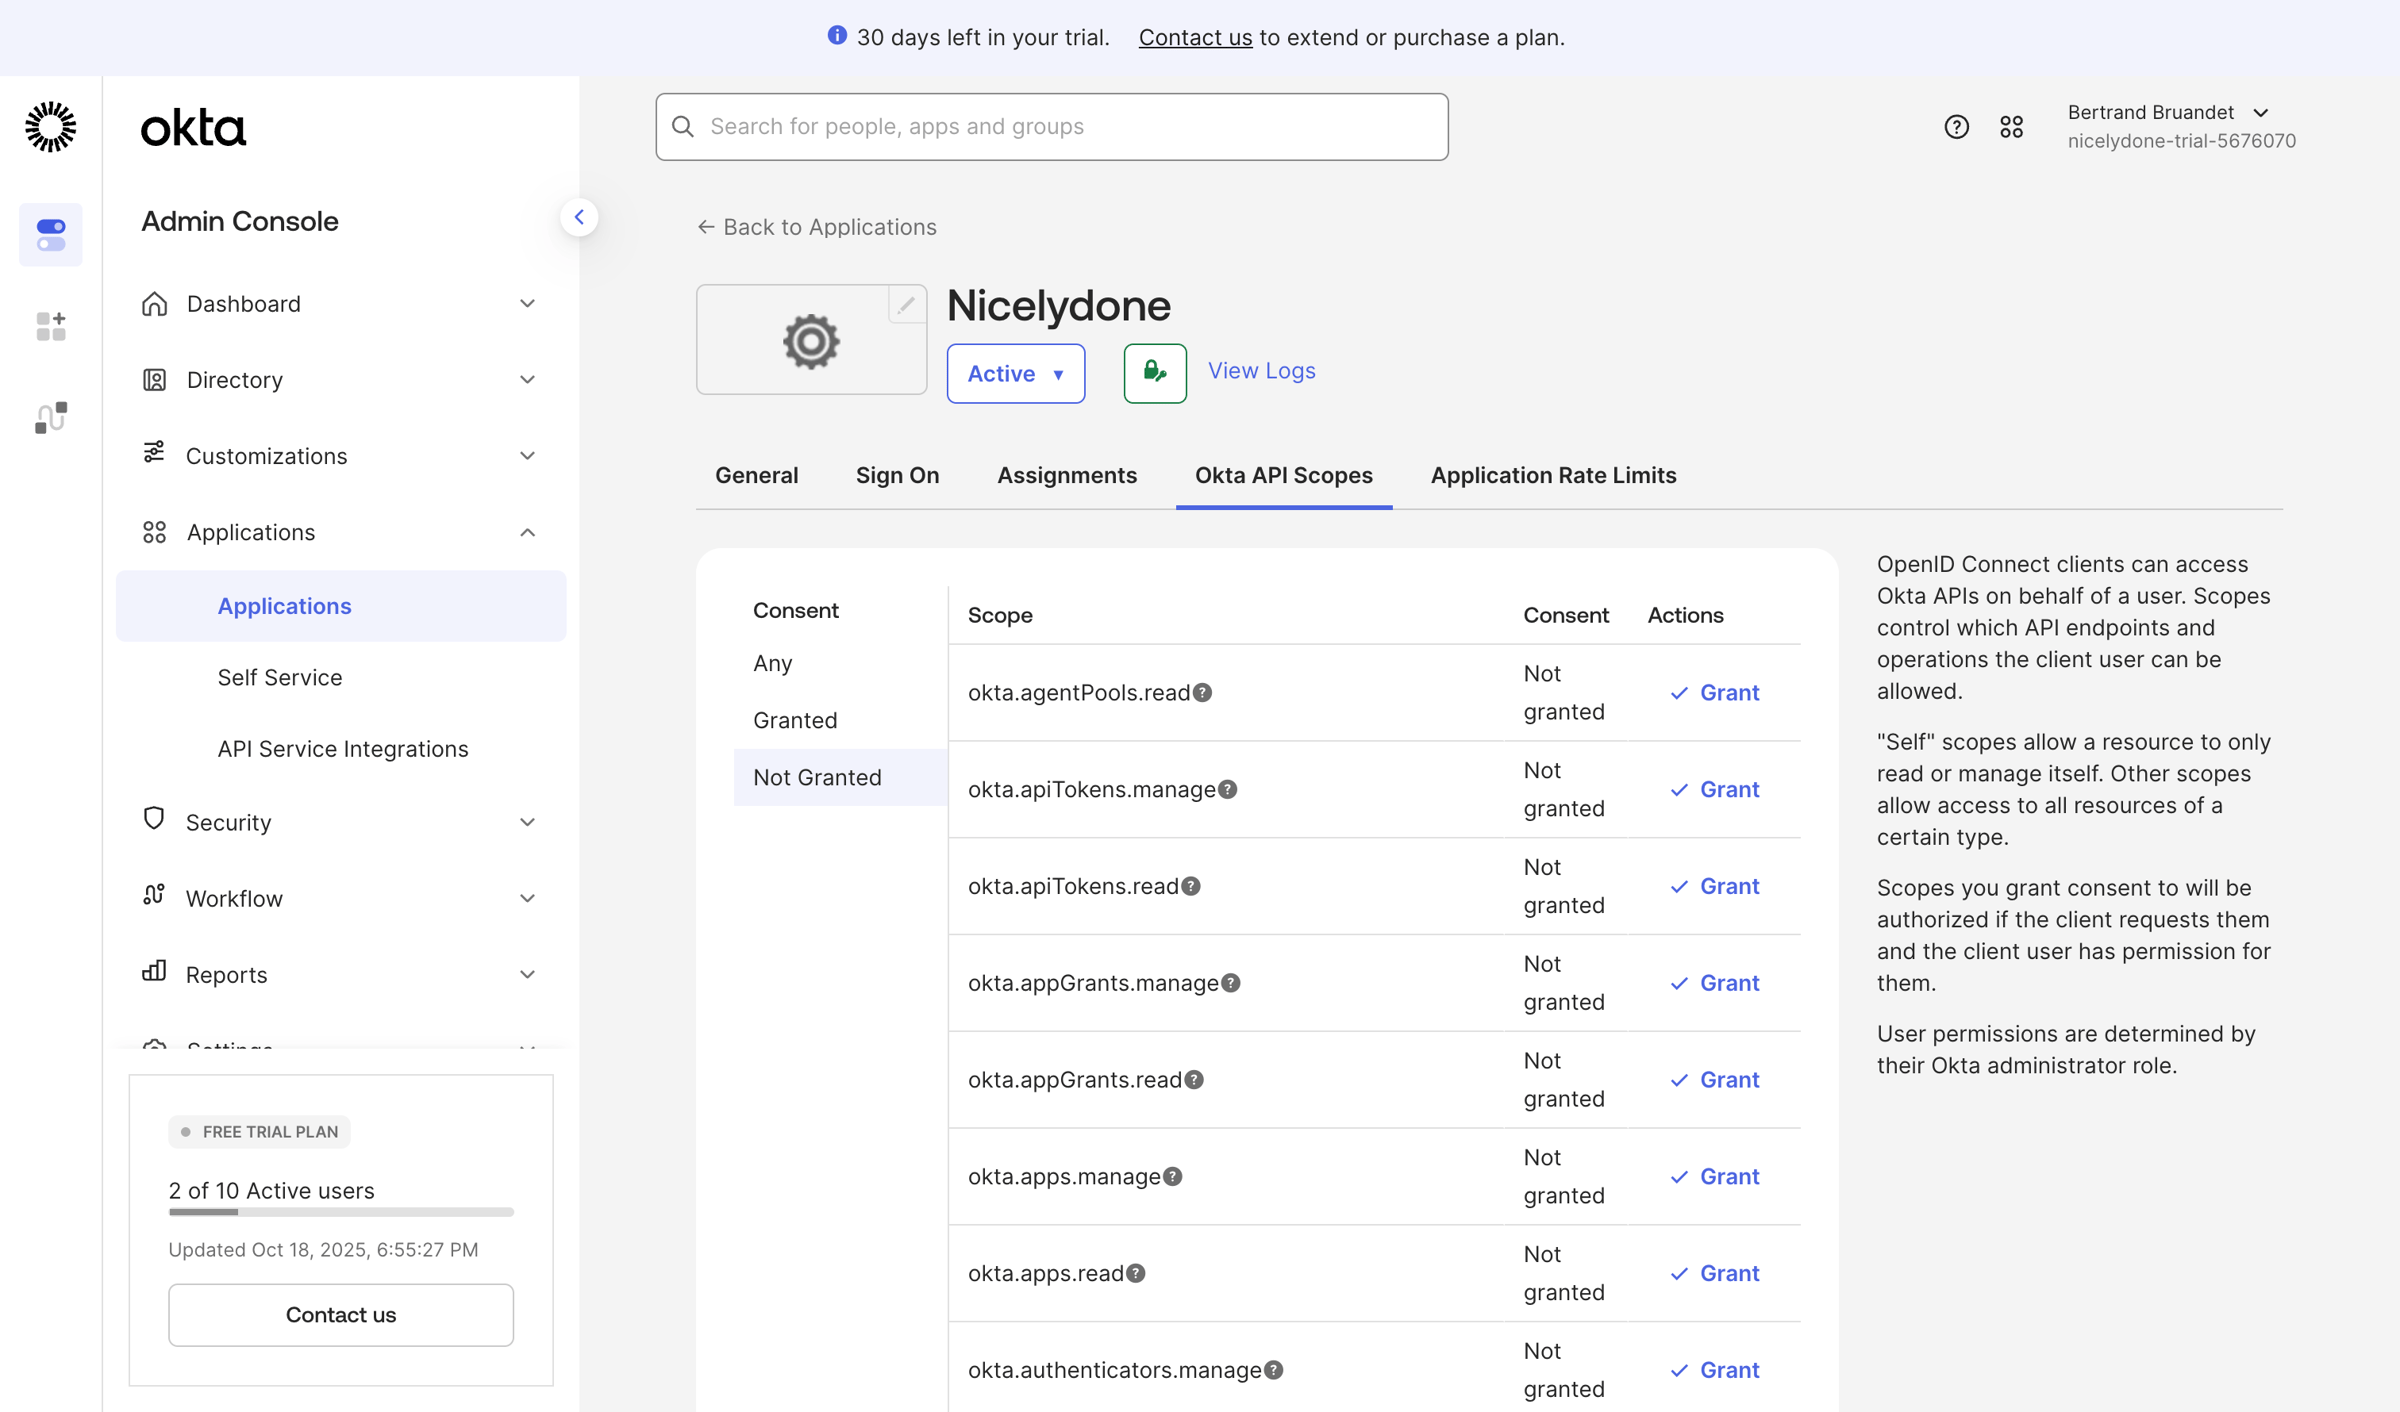
Task: Click the Applications four-circles icon in sidebar
Action: coord(154,532)
